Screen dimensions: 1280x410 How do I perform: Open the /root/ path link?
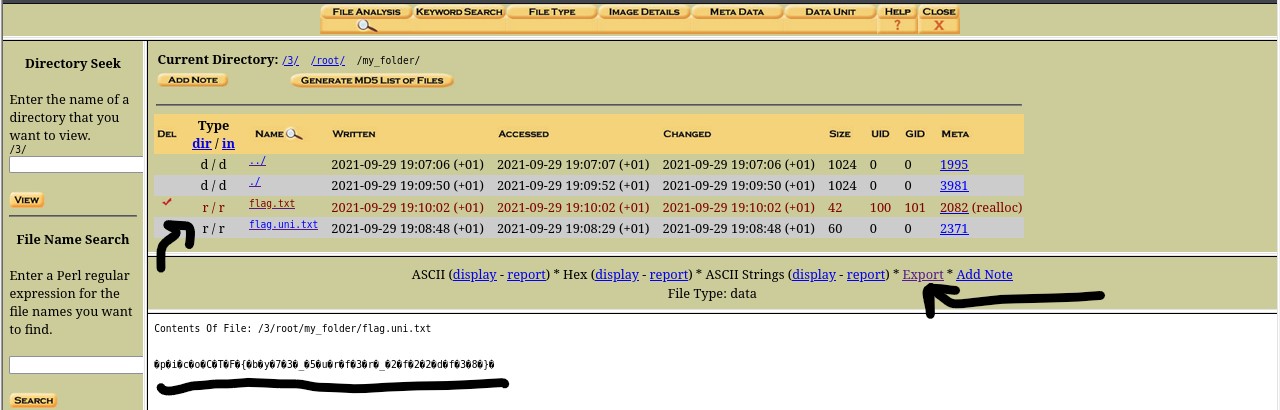click(x=328, y=61)
